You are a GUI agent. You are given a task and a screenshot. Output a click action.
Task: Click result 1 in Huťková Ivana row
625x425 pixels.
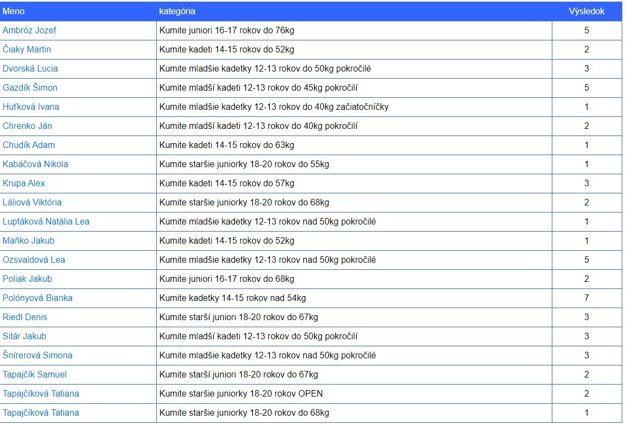coord(587,107)
